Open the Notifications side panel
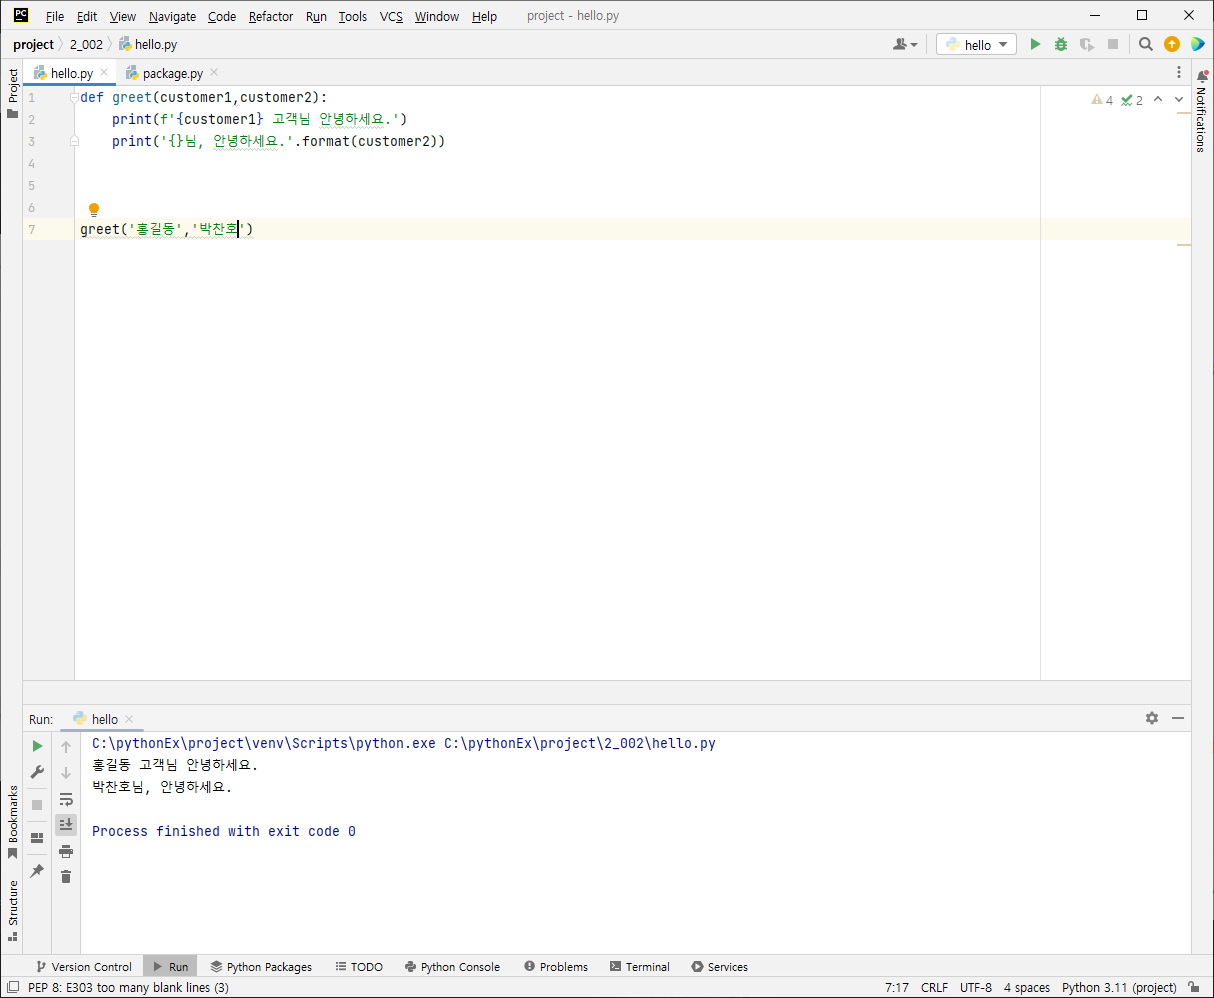1214x998 pixels. pyautogui.click(x=1201, y=111)
